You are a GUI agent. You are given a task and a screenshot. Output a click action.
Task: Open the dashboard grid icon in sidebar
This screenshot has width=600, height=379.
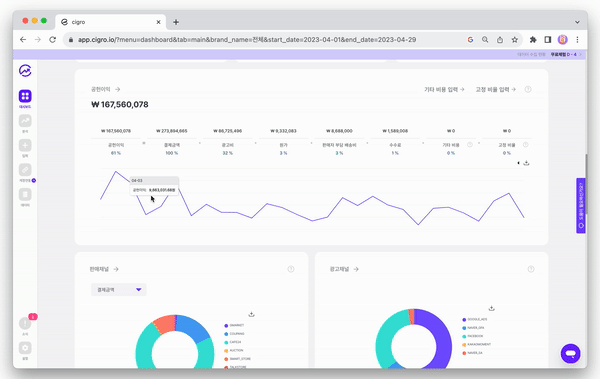pyautogui.click(x=25, y=96)
